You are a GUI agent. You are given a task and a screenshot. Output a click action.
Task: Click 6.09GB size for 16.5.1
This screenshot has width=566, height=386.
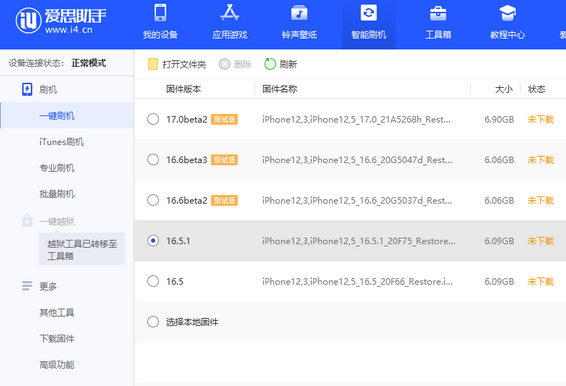click(x=499, y=241)
